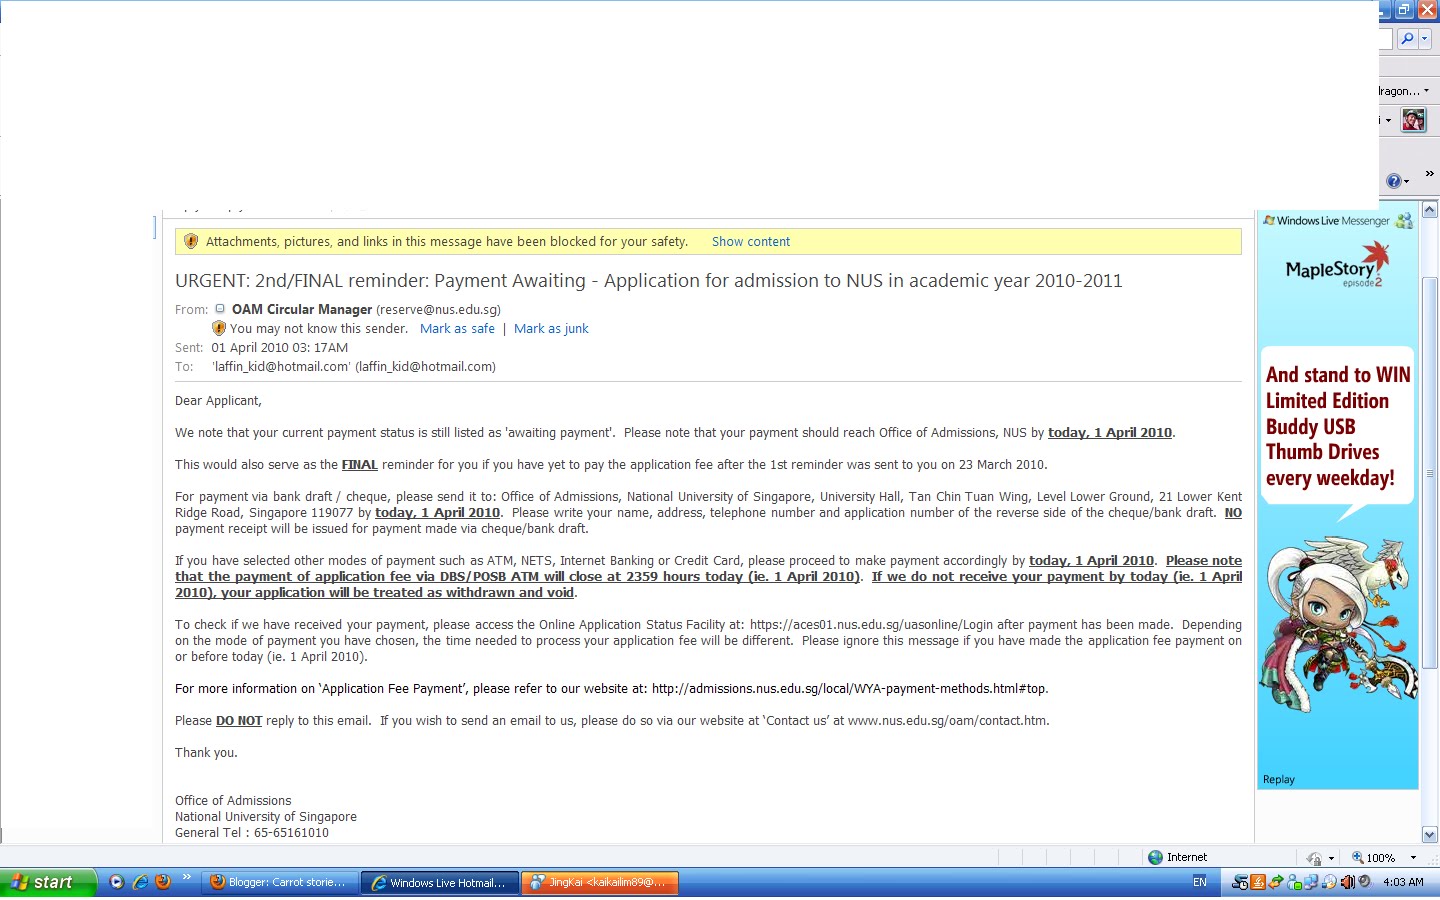Click the Internet zone status text
Screen dimensions: 1440x900
pos(1187,857)
